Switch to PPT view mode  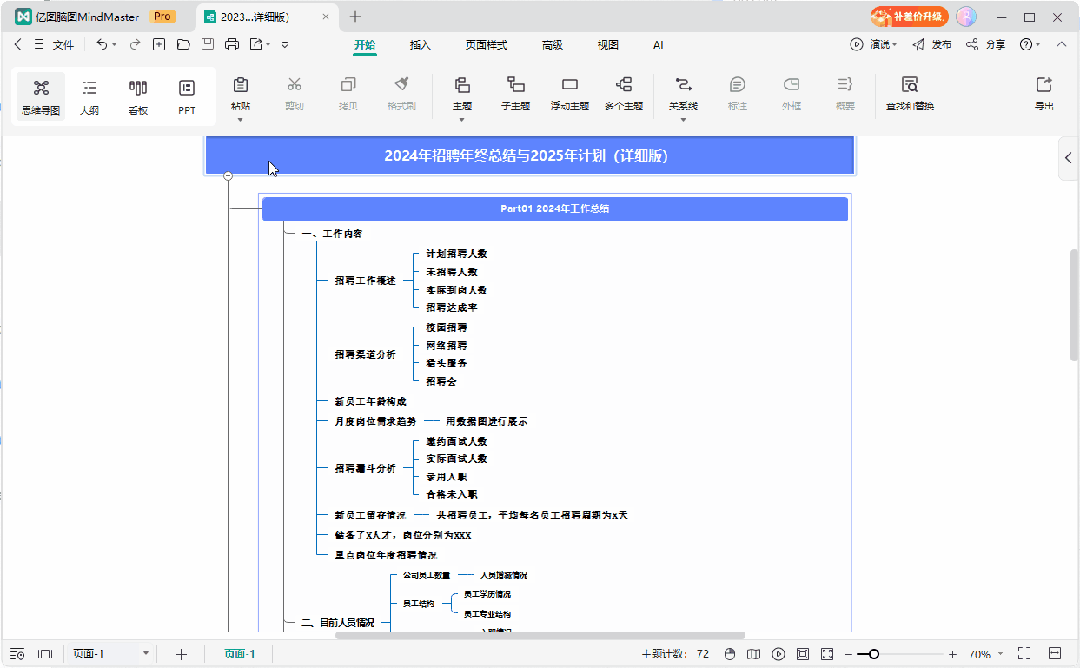point(187,96)
